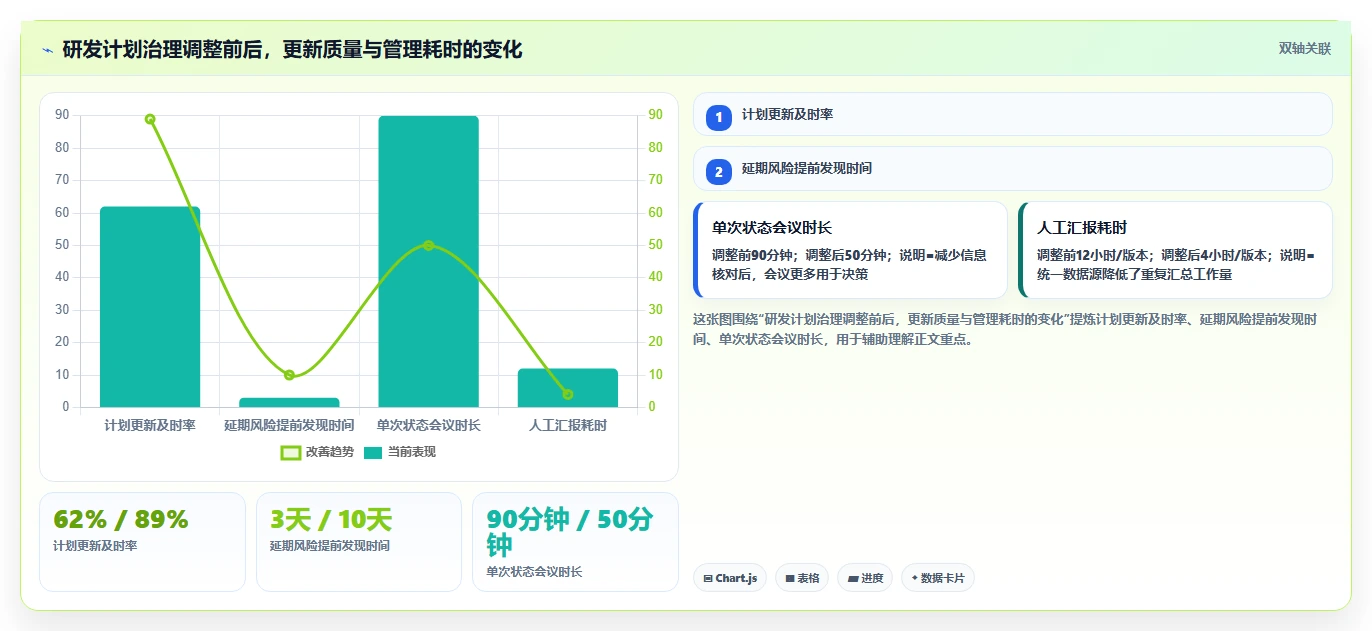Click the 90分钟 / 50分钟 stat card
1372x631 pixels.
575,541
